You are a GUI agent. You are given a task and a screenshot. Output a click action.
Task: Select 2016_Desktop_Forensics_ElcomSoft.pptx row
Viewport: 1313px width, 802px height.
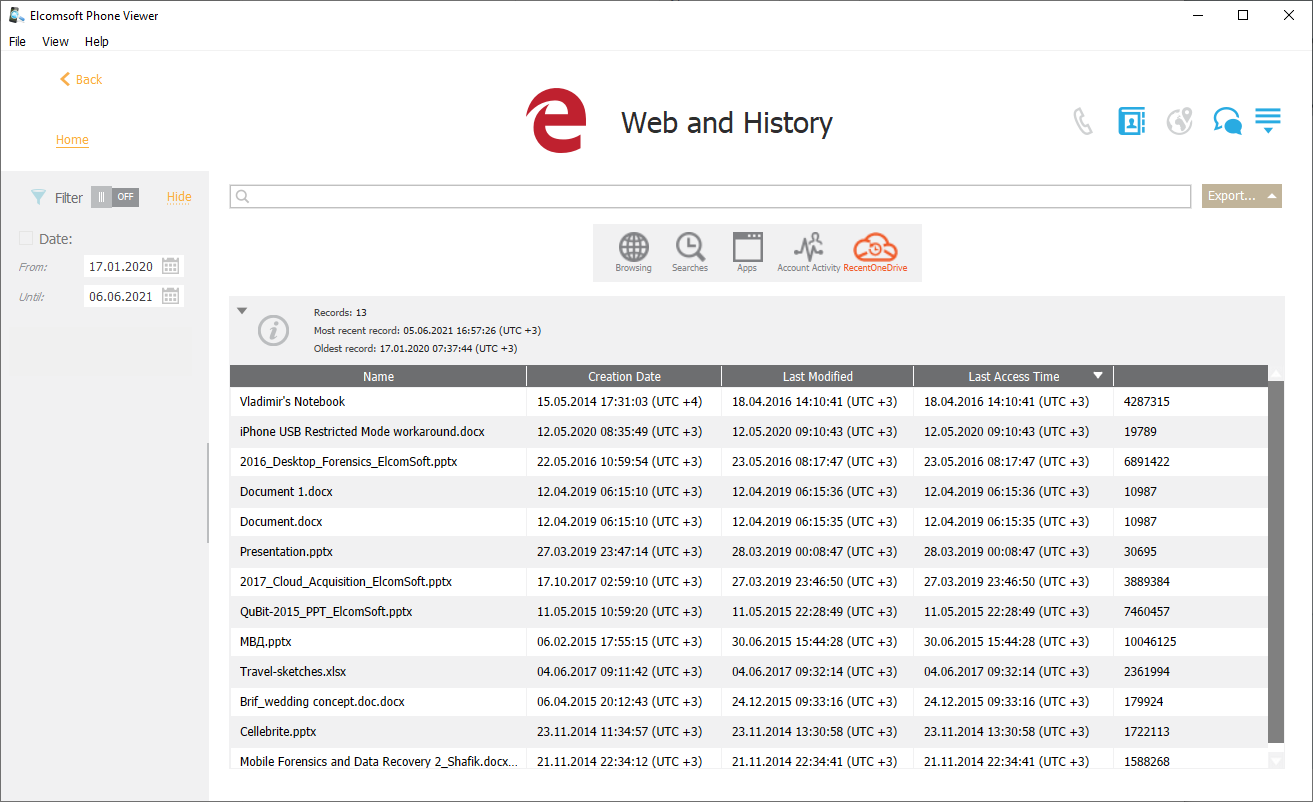pos(749,462)
